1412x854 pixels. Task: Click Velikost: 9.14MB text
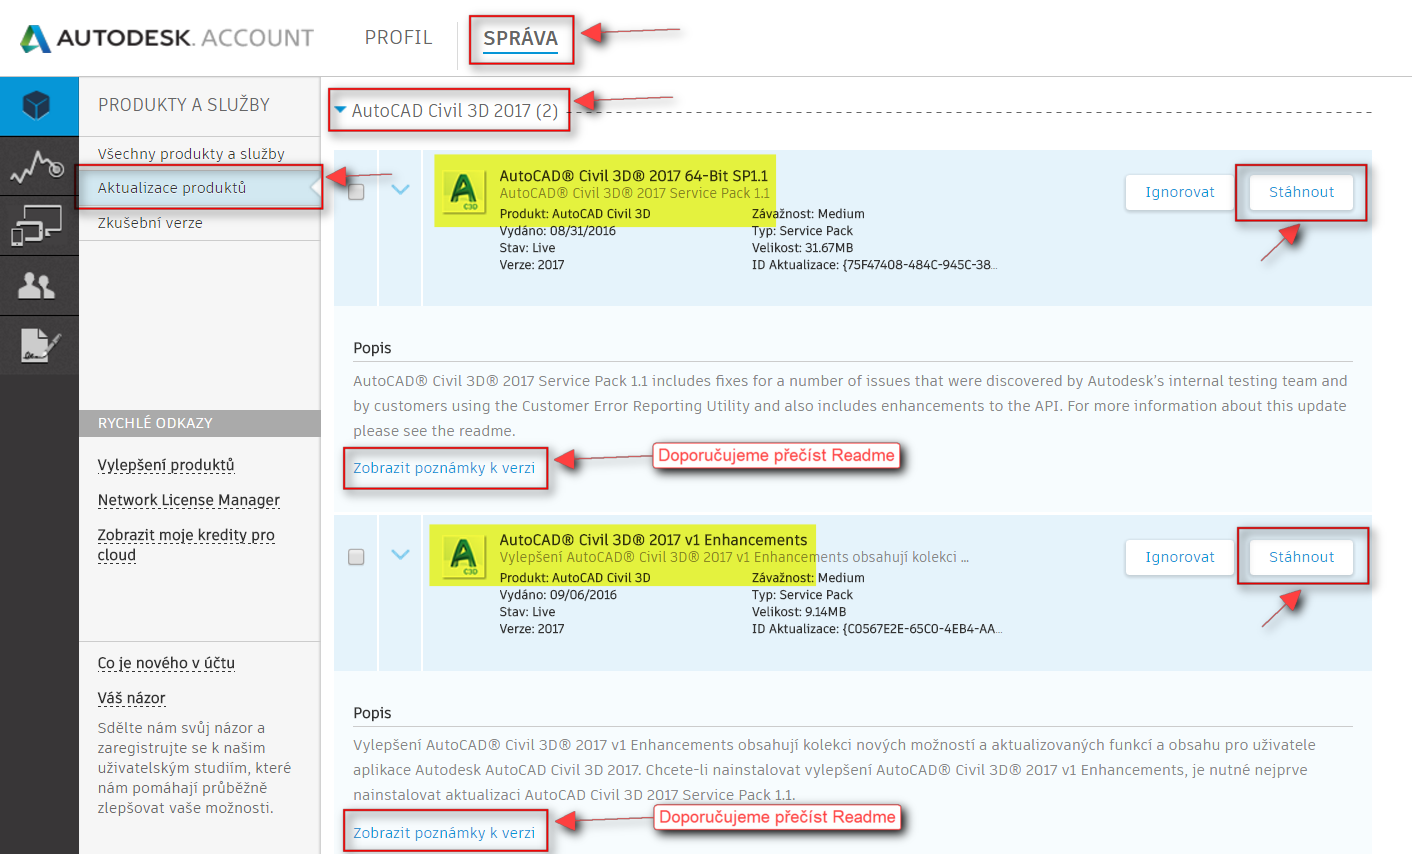coord(799,612)
